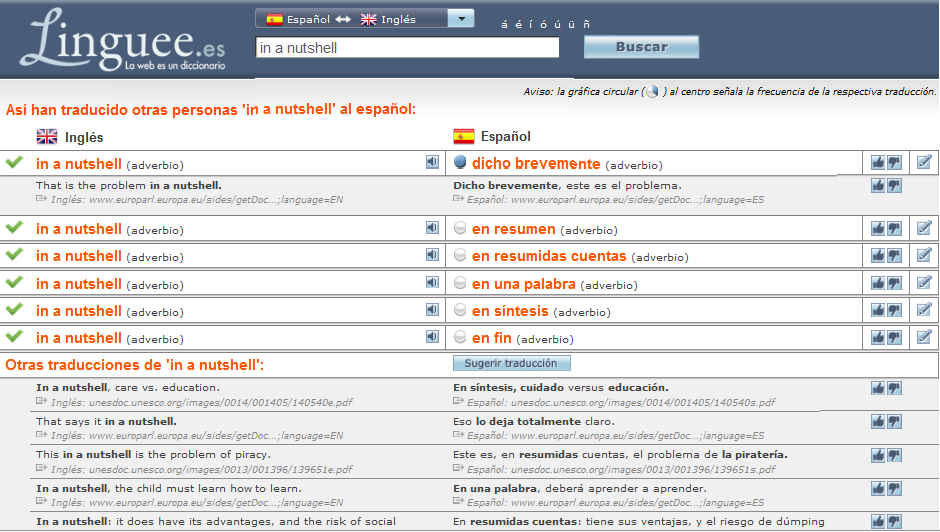The height and width of the screenshot is (532, 940).
Task: Insert special character í
Action: click(x=531, y=25)
